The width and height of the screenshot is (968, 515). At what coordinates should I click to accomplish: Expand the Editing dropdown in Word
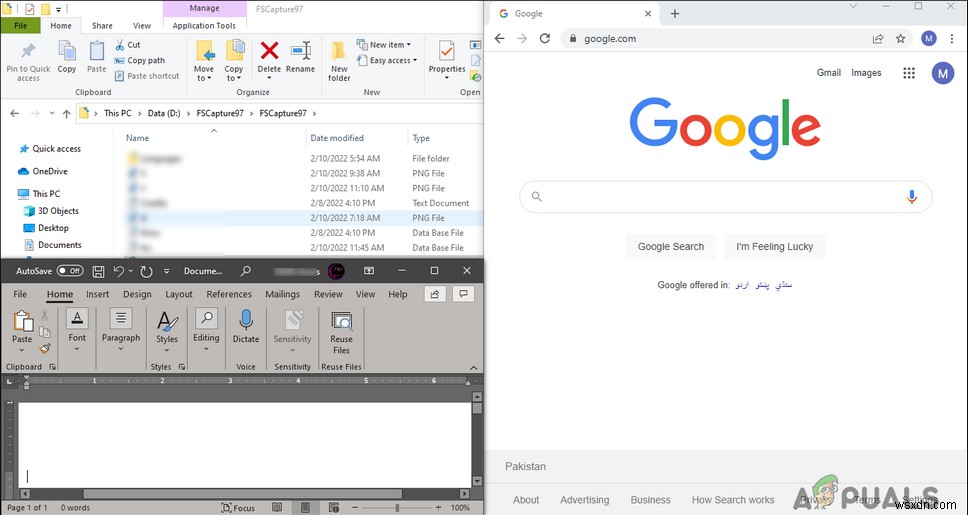tap(206, 350)
